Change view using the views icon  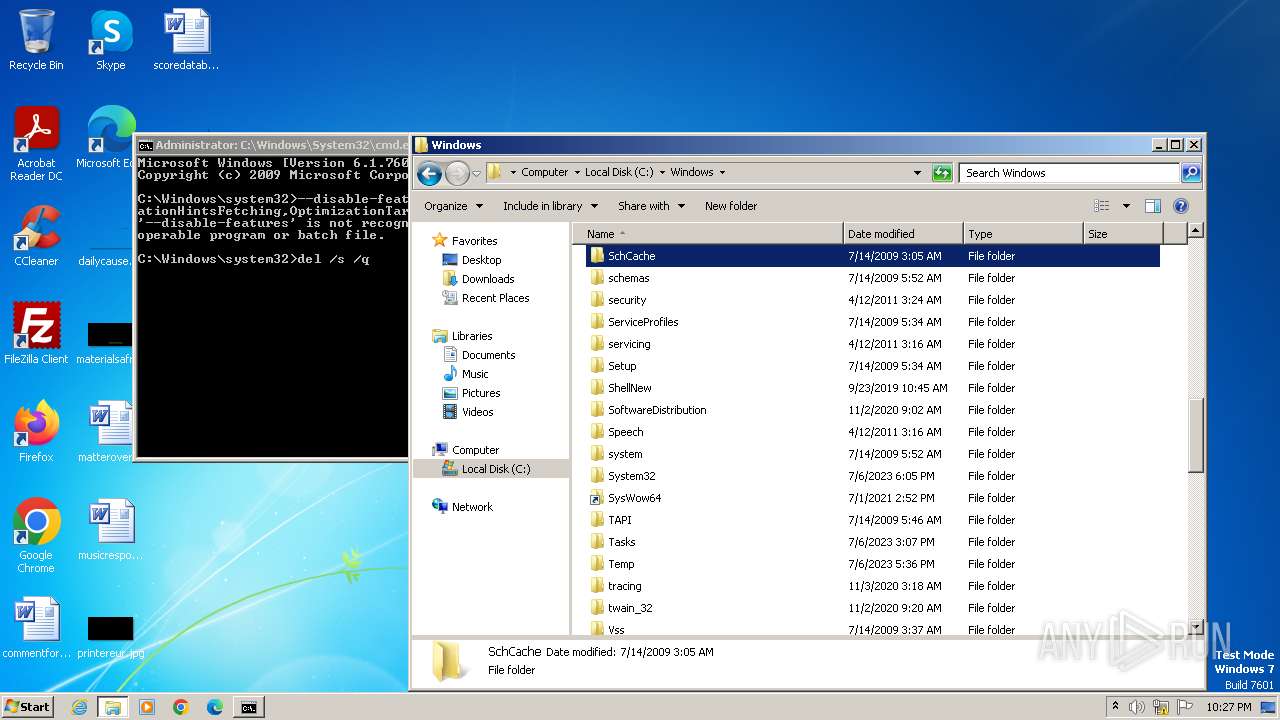click(1101, 206)
